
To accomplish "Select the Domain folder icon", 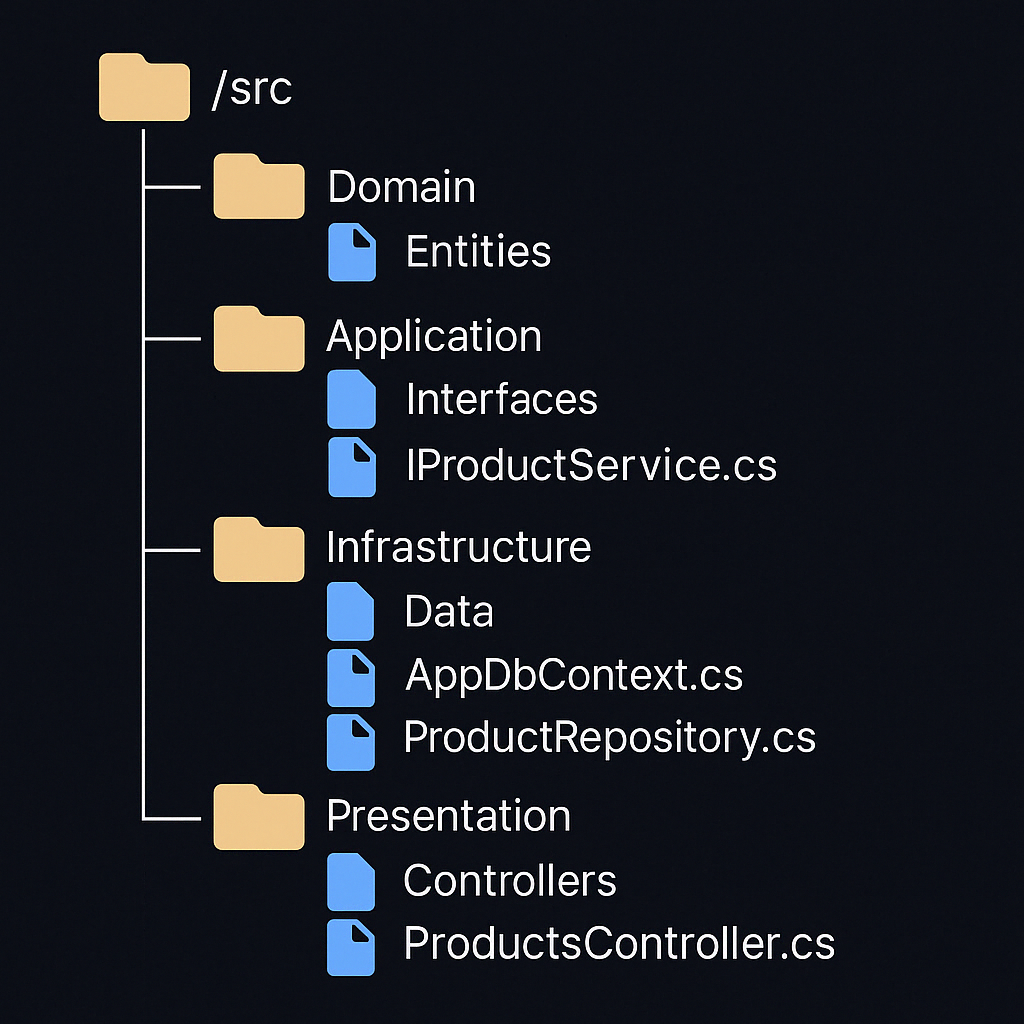I will pyautogui.click(x=259, y=186).
